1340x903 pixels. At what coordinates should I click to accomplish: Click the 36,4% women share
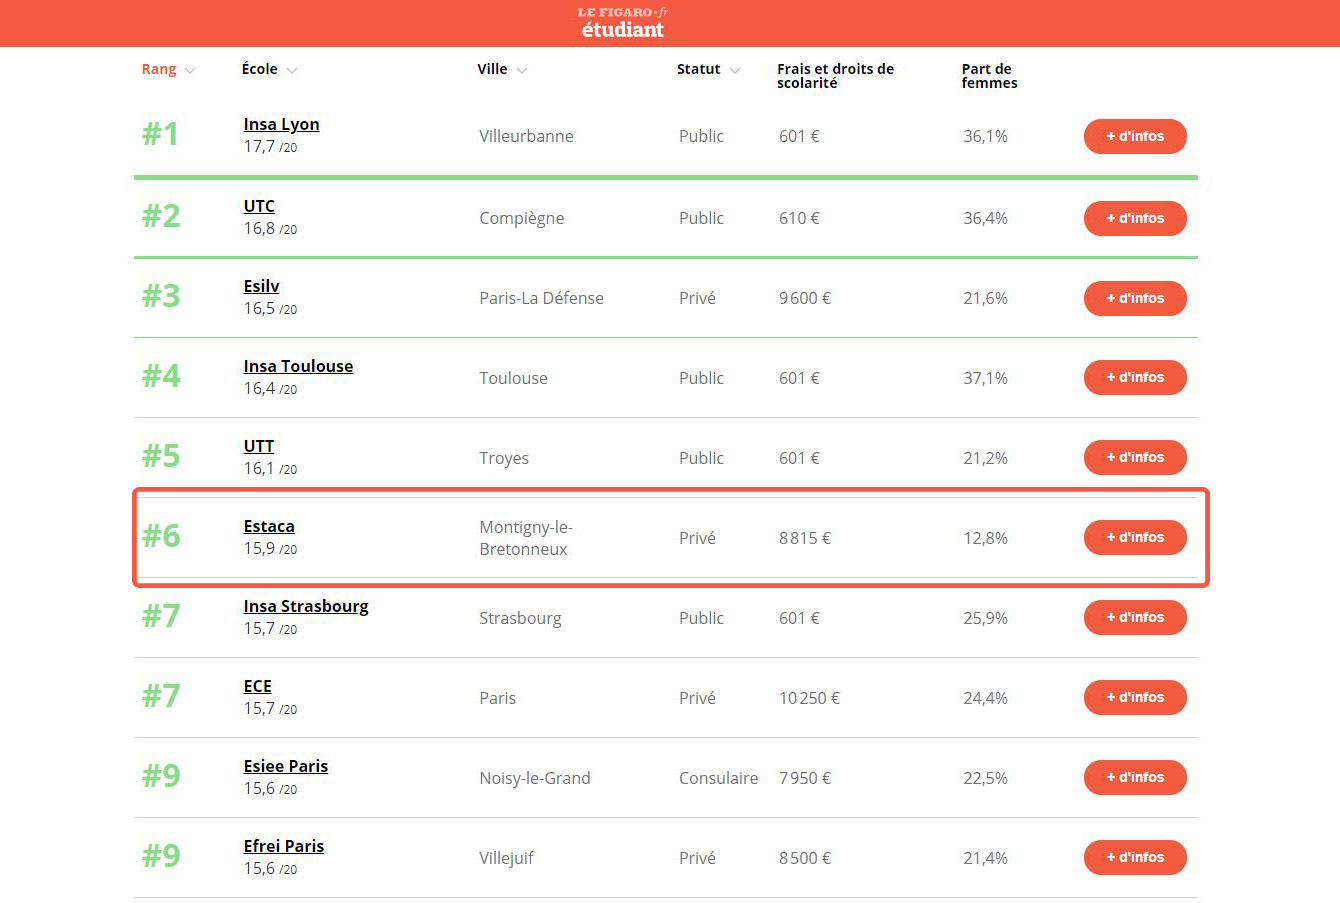985,218
